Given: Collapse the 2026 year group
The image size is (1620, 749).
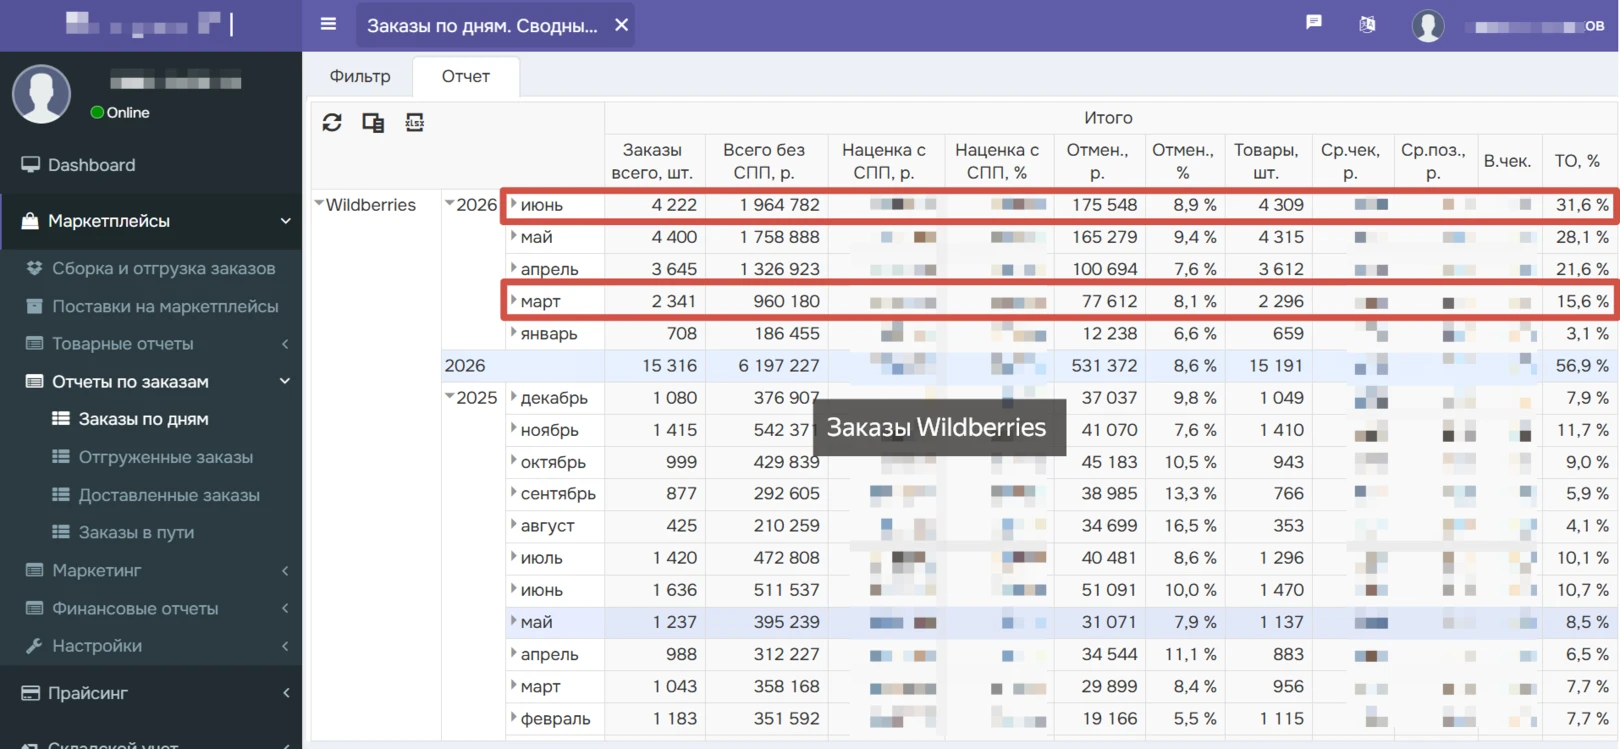Looking at the screenshot, I should (450, 203).
